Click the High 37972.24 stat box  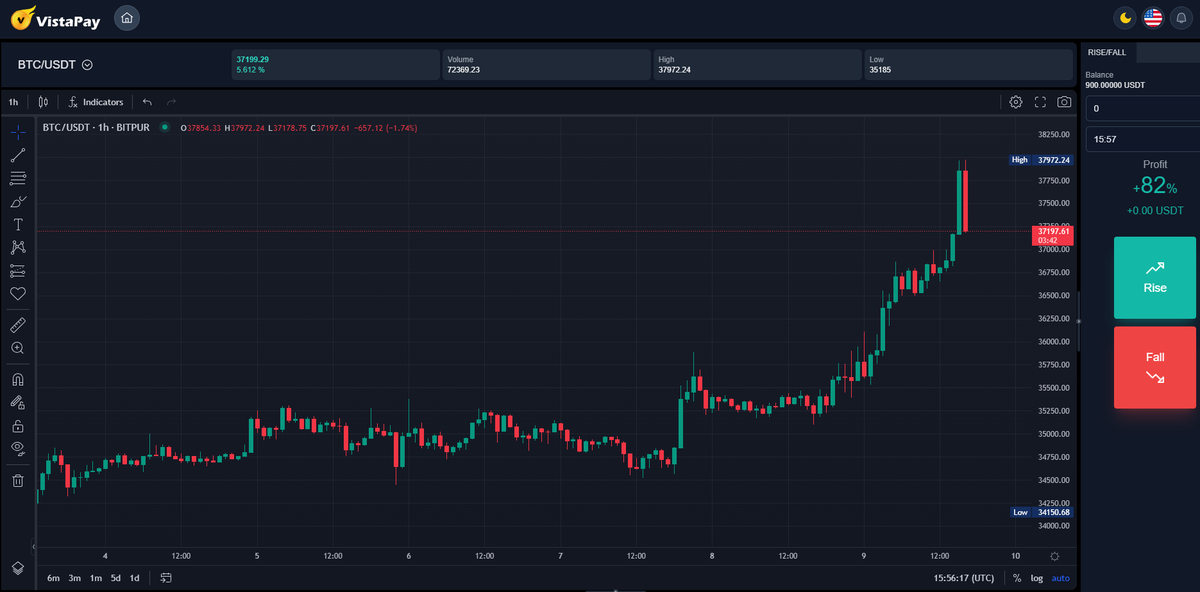(x=757, y=65)
